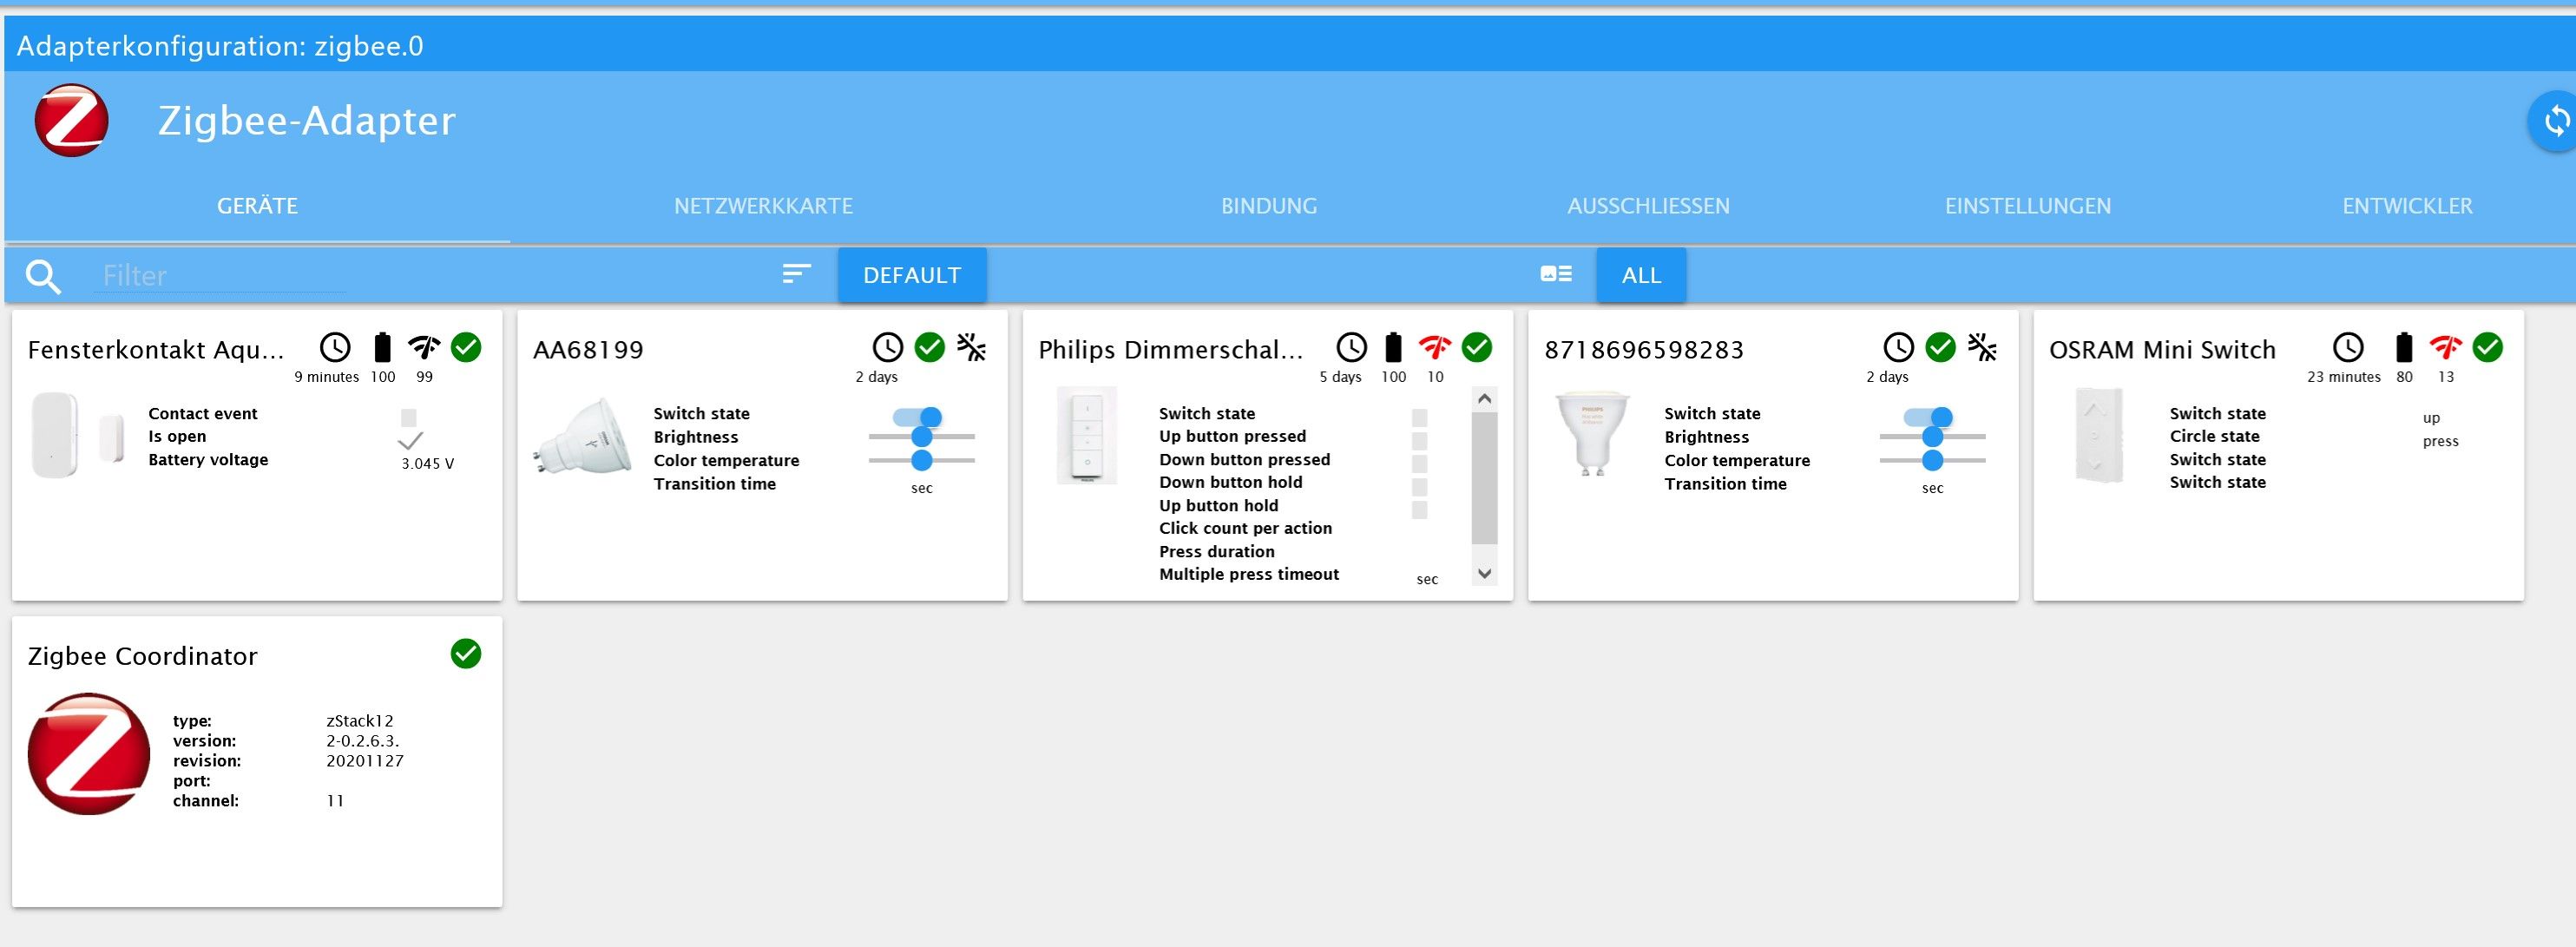Click the green checkmark on Zigbee Coordinator
The image size is (2576, 947).
tap(466, 654)
